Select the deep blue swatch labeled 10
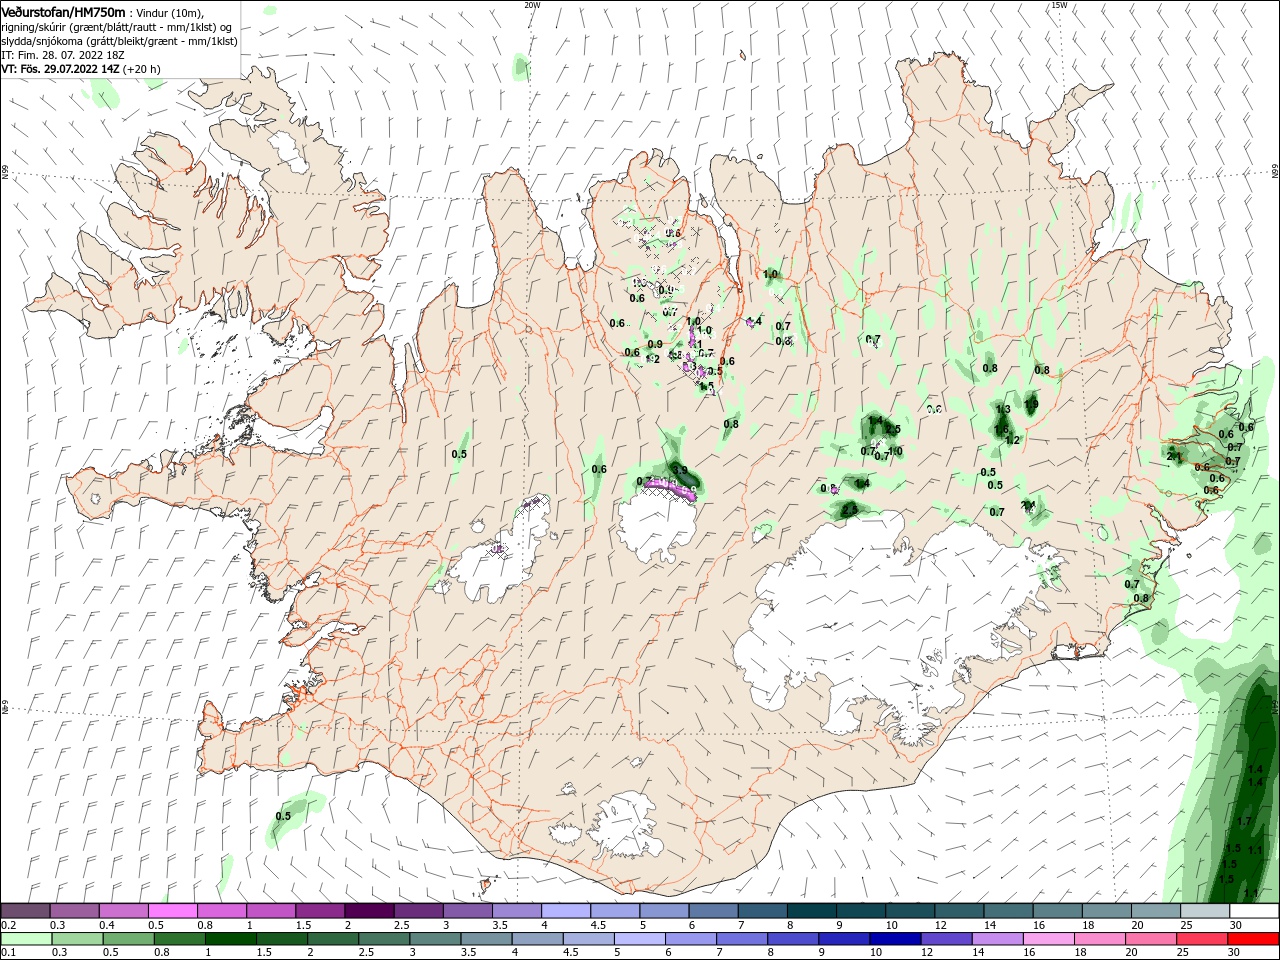 894,939
